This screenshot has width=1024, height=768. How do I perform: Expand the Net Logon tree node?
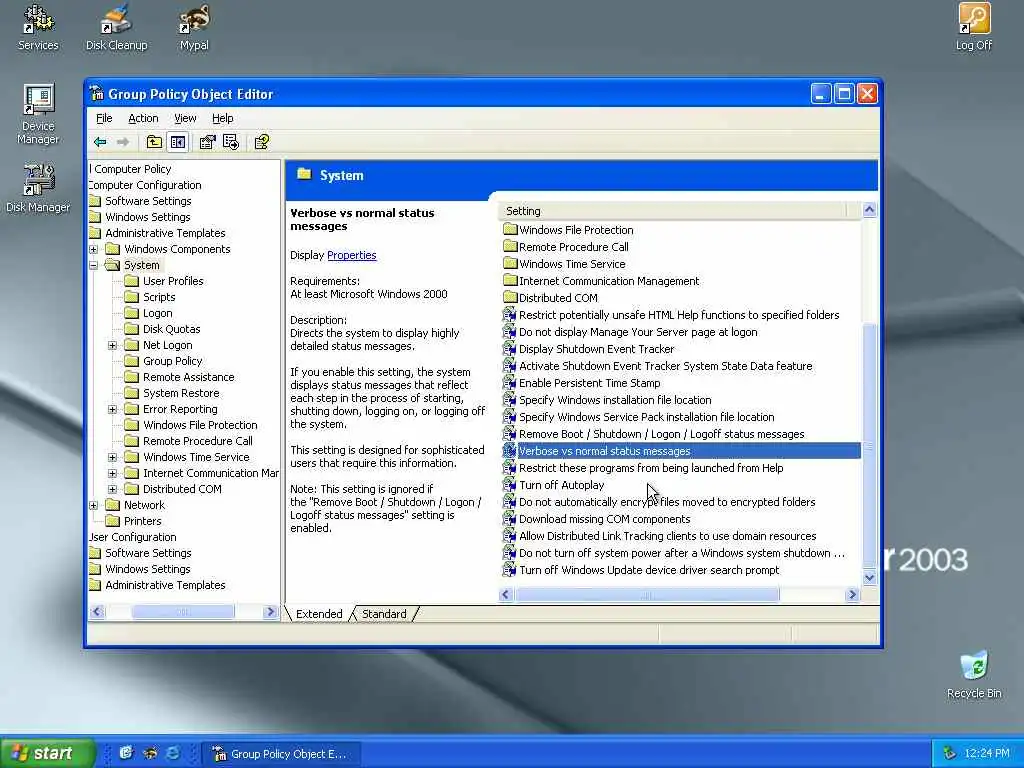(112, 345)
